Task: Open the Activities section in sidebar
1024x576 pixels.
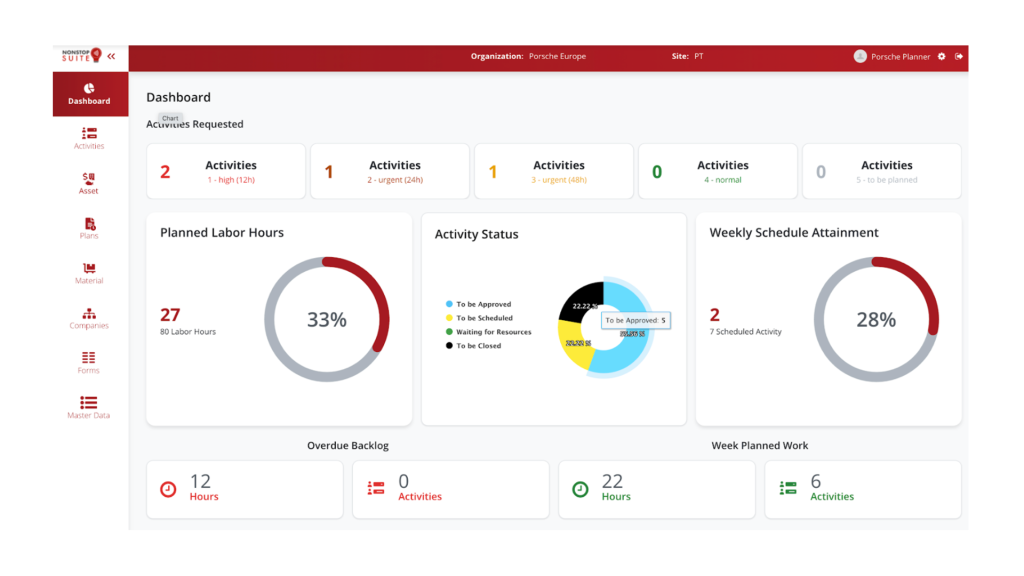Action: [x=89, y=138]
